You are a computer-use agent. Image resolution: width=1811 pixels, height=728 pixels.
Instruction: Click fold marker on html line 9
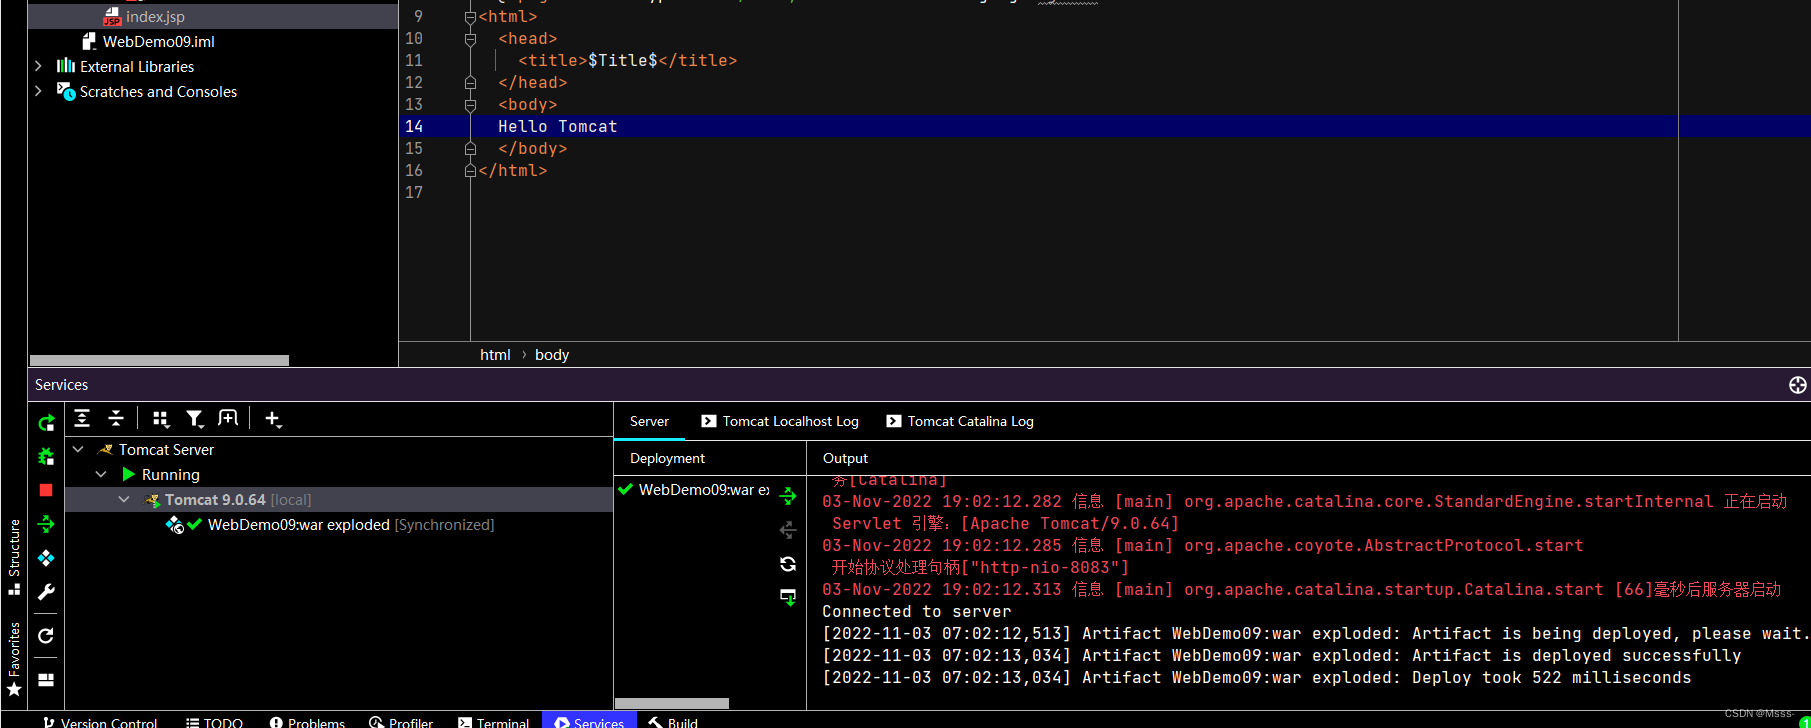[x=470, y=17]
